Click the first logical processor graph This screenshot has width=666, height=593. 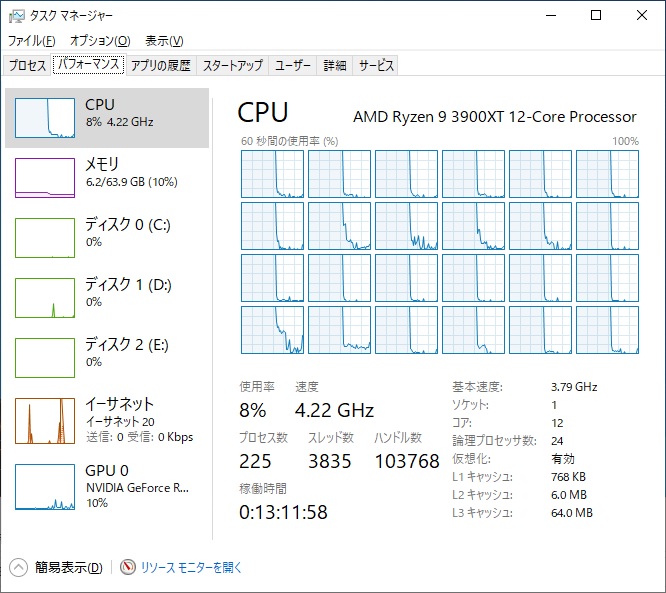point(272,174)
